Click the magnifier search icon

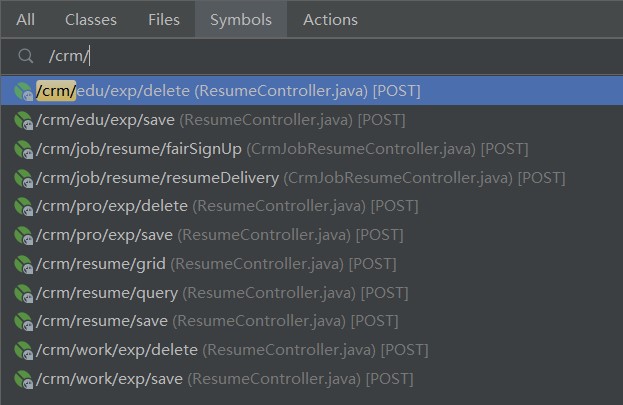tap(25, 56)
